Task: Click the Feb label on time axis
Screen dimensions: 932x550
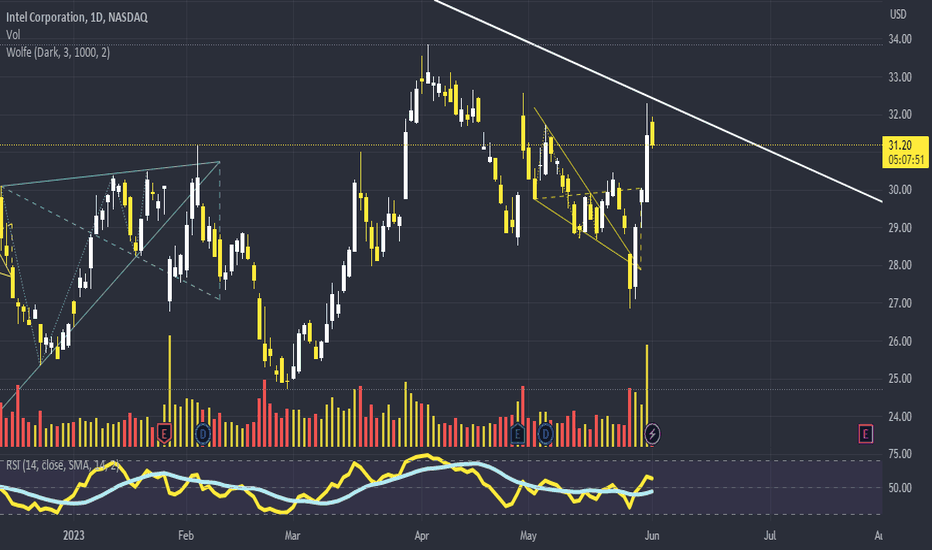Action: point(186,536)
